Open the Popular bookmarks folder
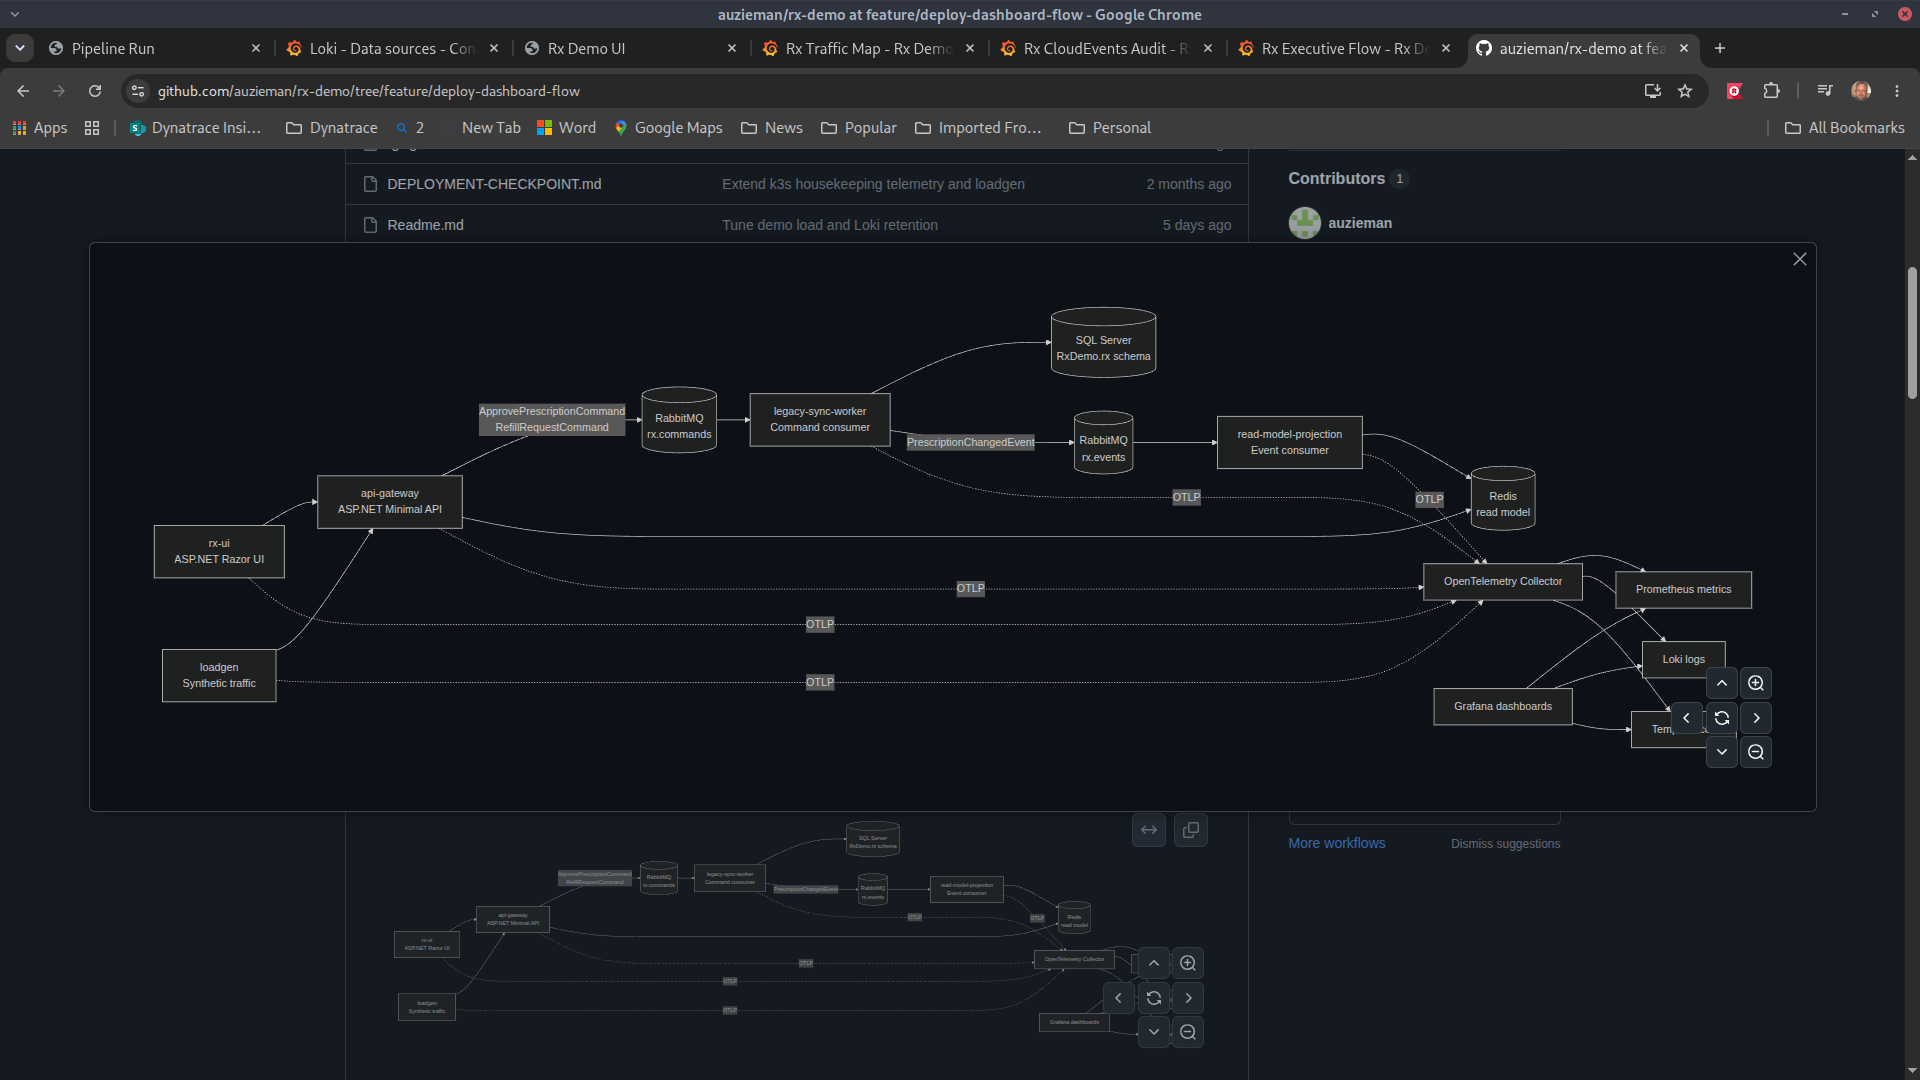This screenshot has width=1920, height=1080. coord(859,128)
